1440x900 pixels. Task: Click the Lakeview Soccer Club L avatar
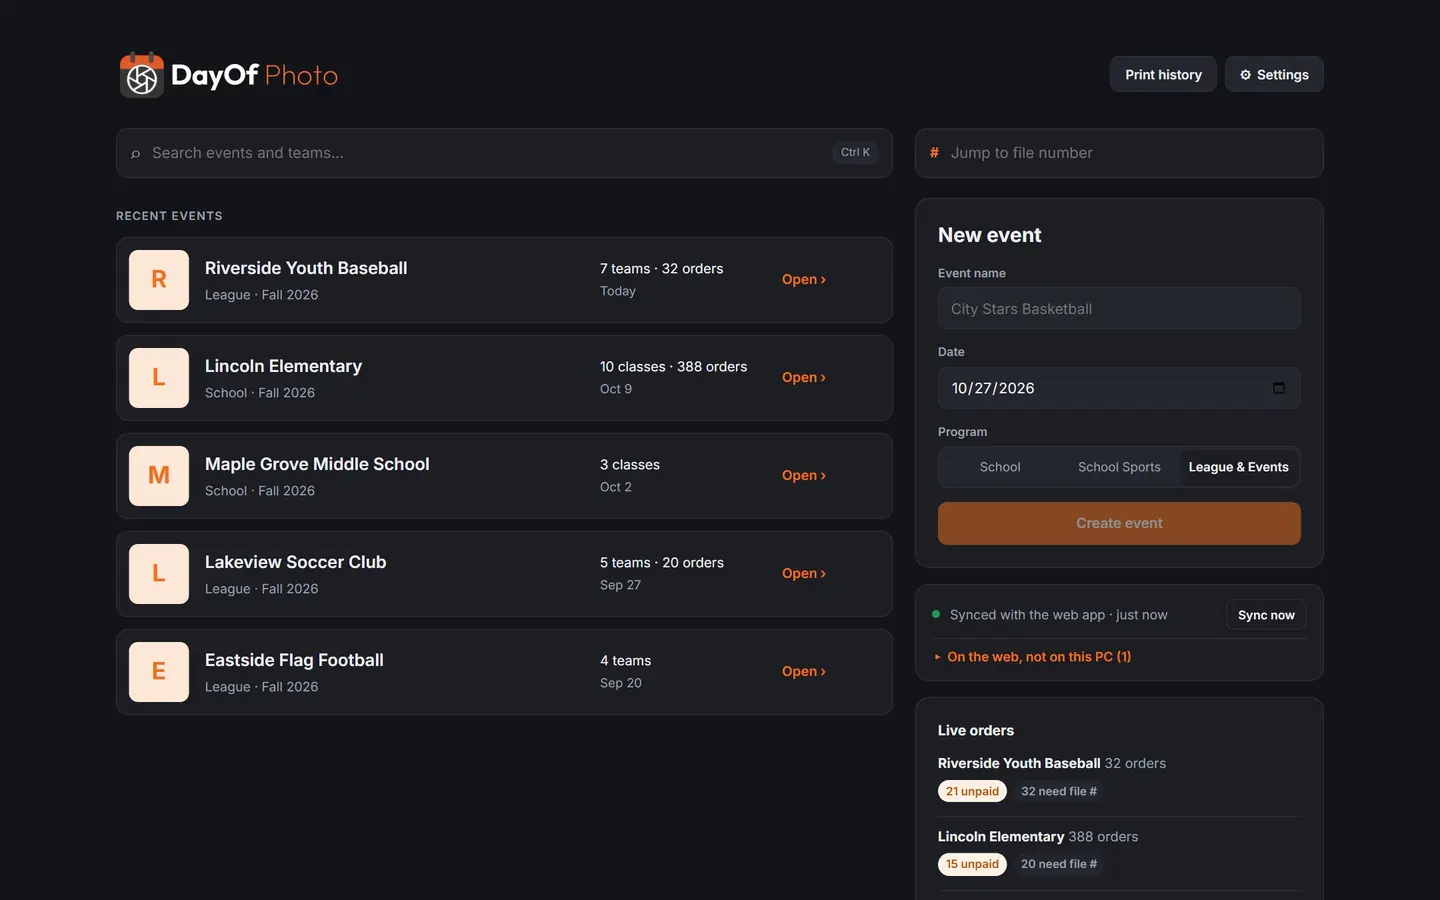tap(159, 574)
